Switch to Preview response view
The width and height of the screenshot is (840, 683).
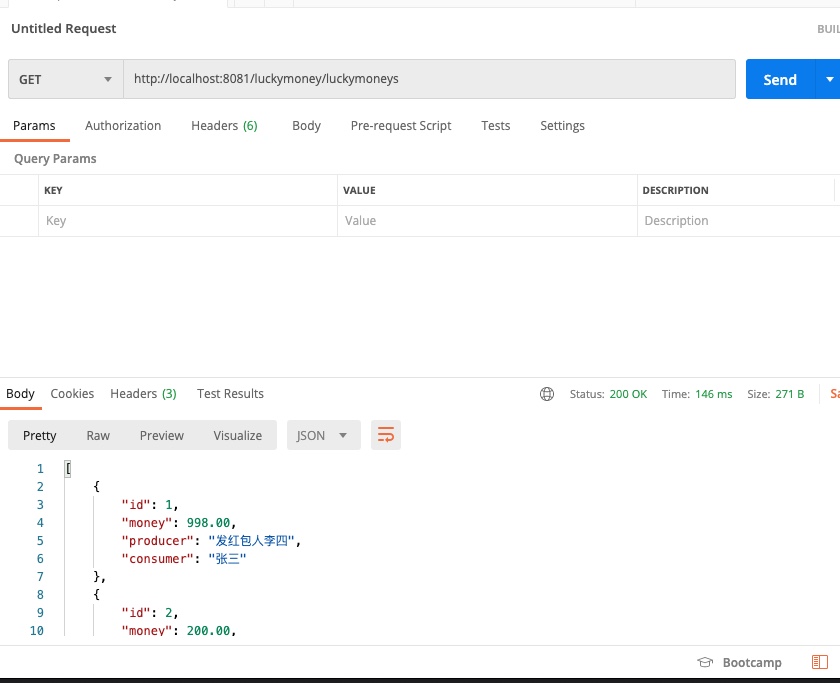161,435
